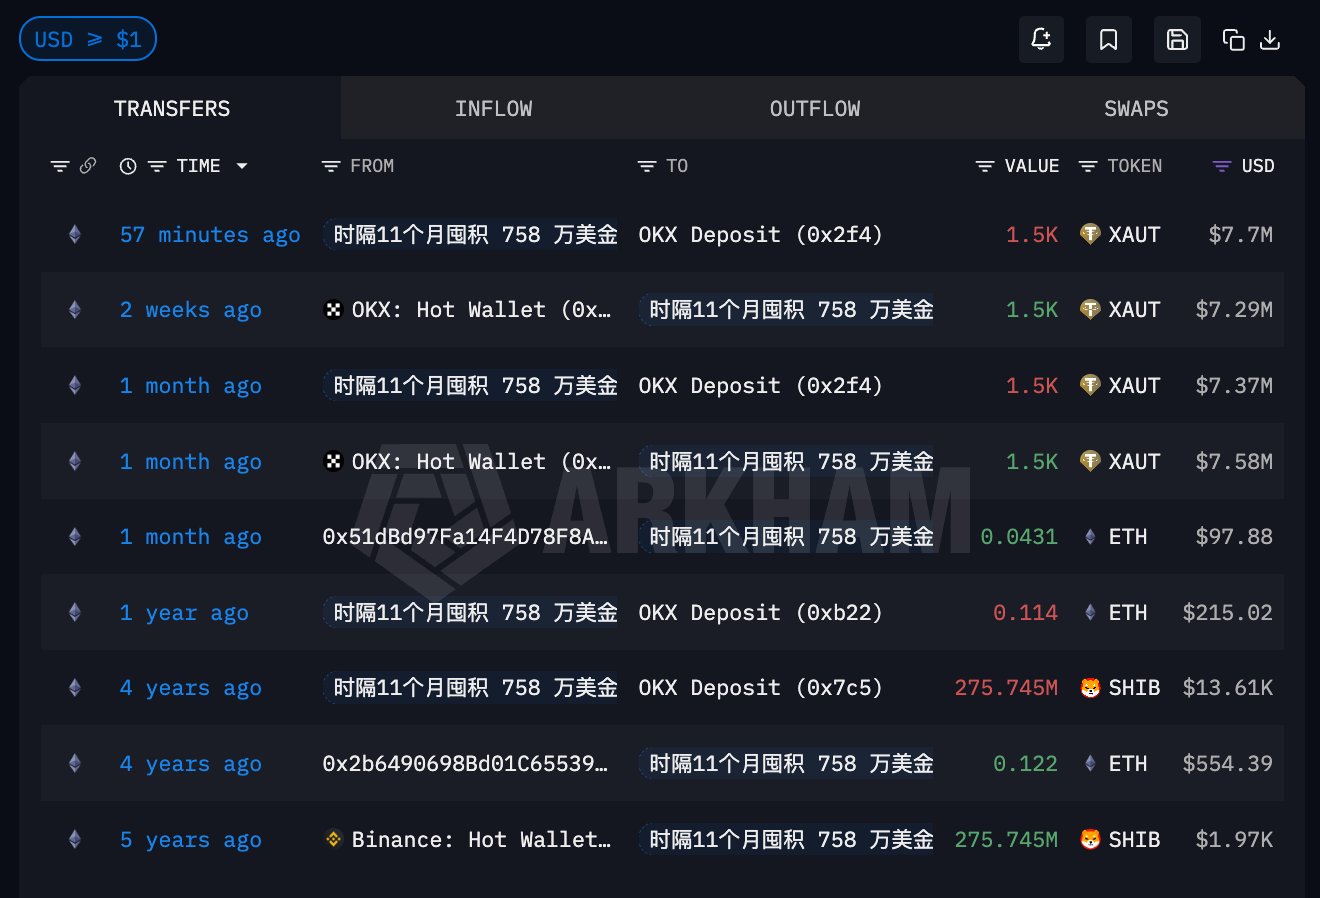The image size is (1320, 898).
Task: Open the FROM column filter
Action: [331, 166]
